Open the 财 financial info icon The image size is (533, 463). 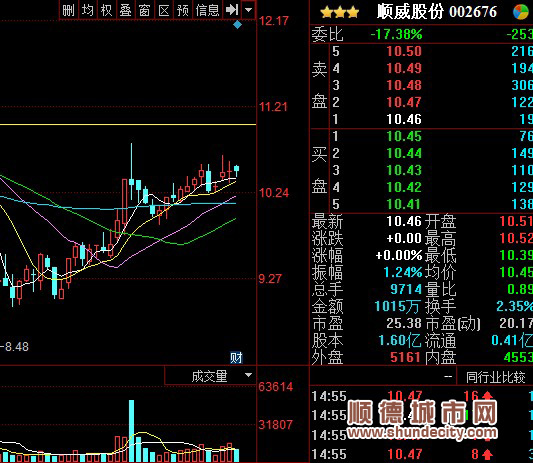coord(236,358)
